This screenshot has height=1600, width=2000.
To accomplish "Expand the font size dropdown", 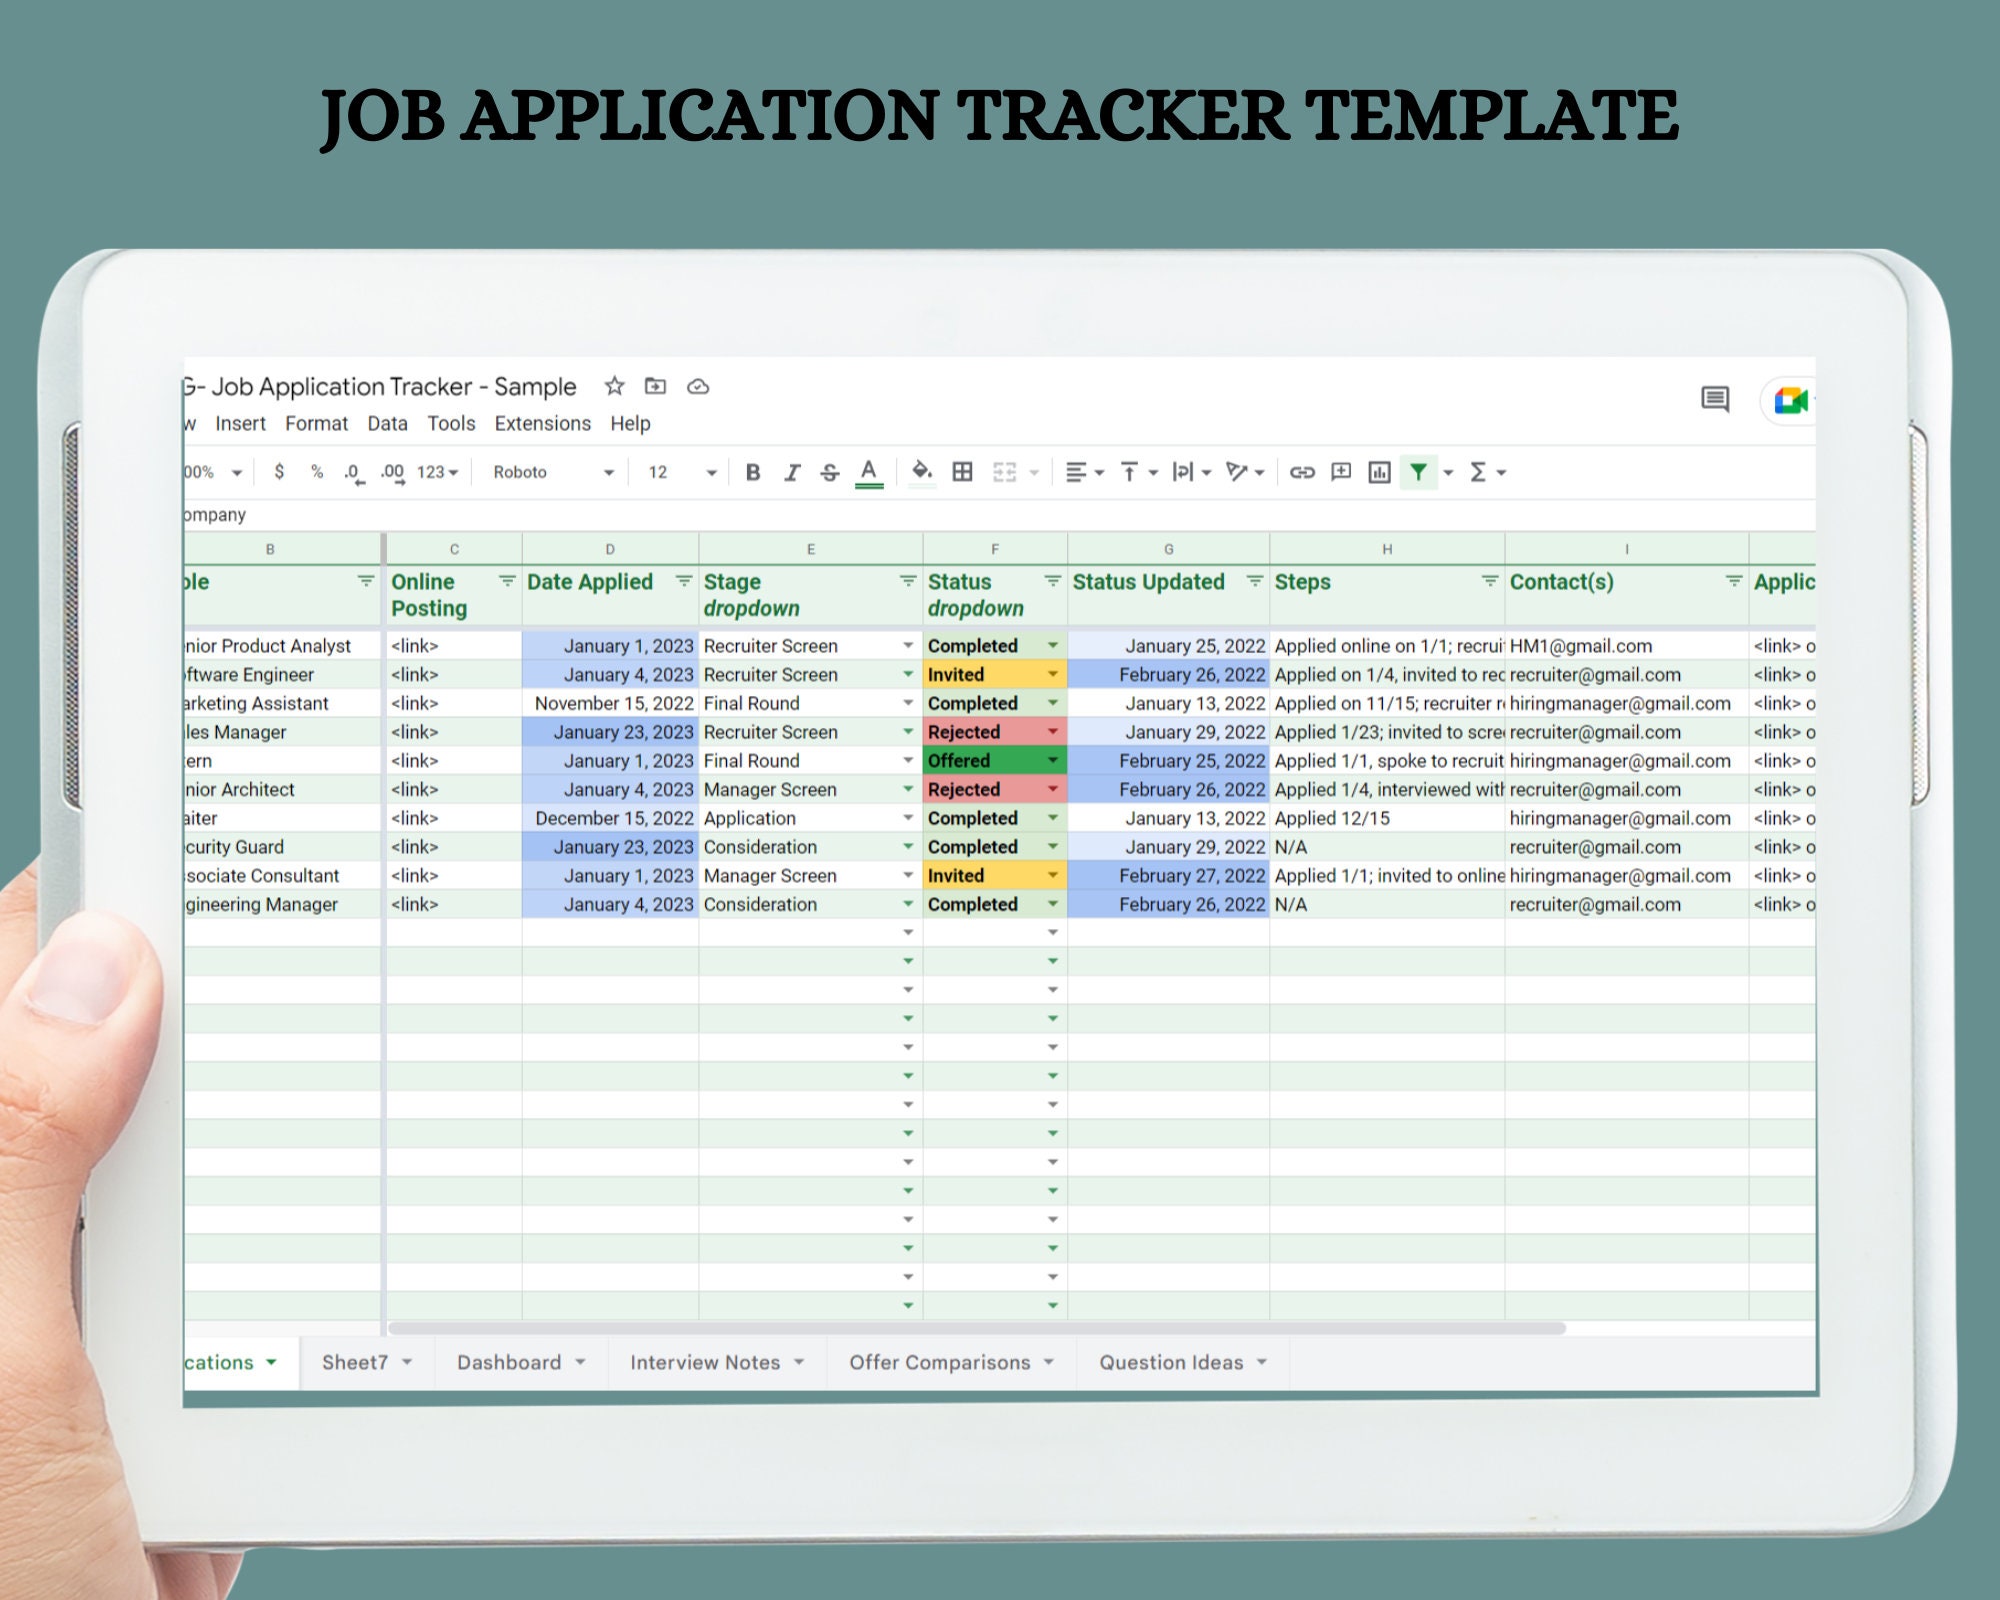I will (x=711, y=472).
